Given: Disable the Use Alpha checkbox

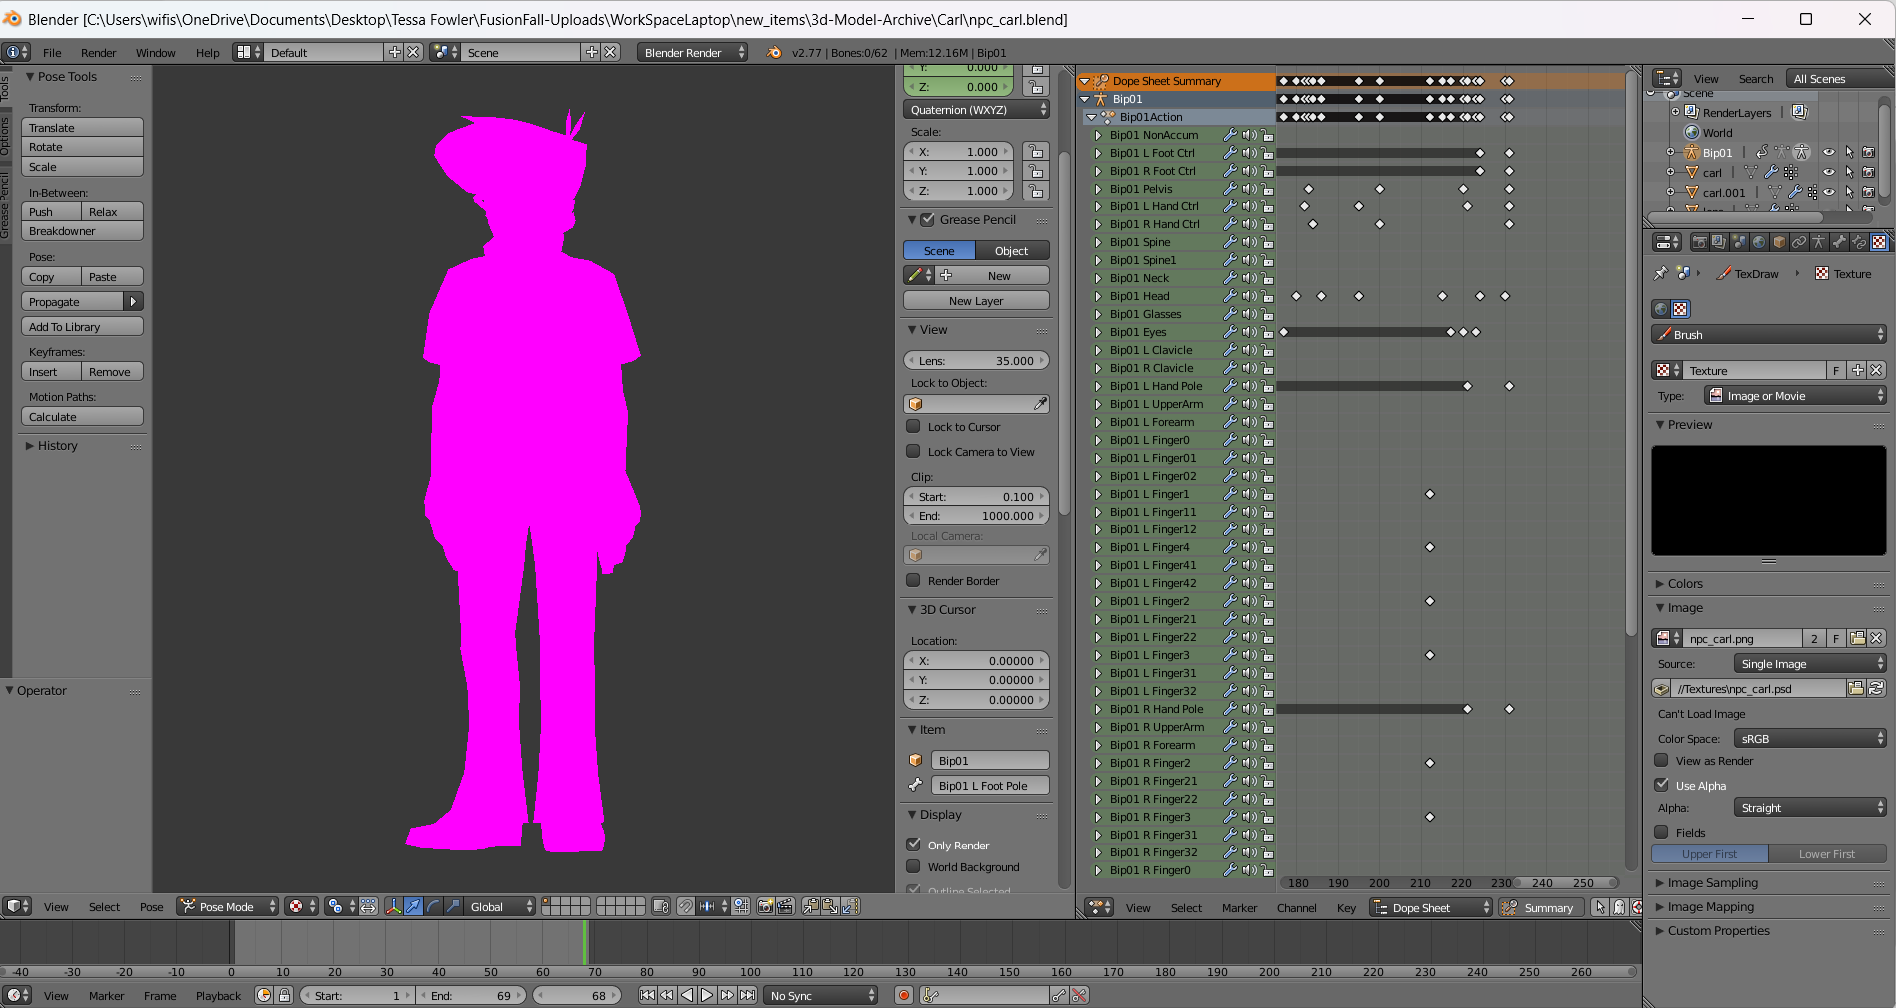Looking at the screenshot, I should [x=1661, y=785].
